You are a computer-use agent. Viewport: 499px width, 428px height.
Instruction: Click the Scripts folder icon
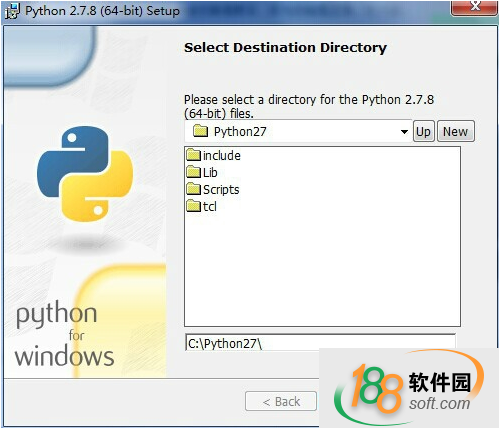click(193, 189)
